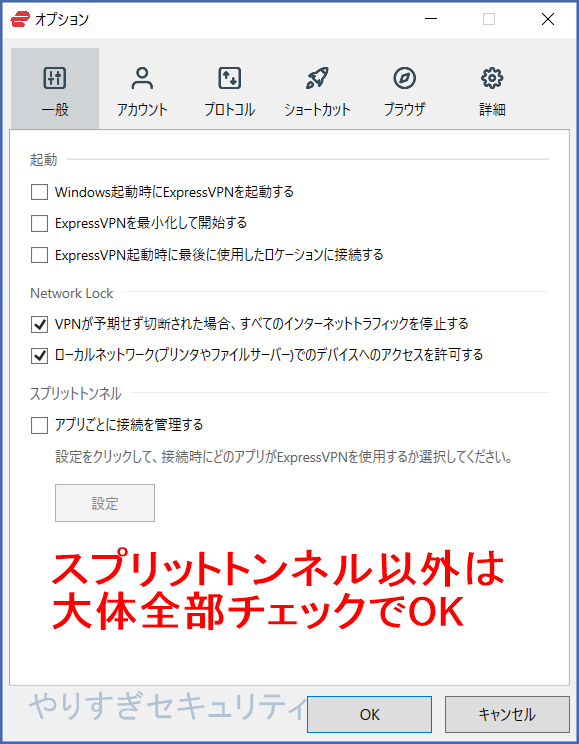
Task: Close the オプション window
Action: 548,19
